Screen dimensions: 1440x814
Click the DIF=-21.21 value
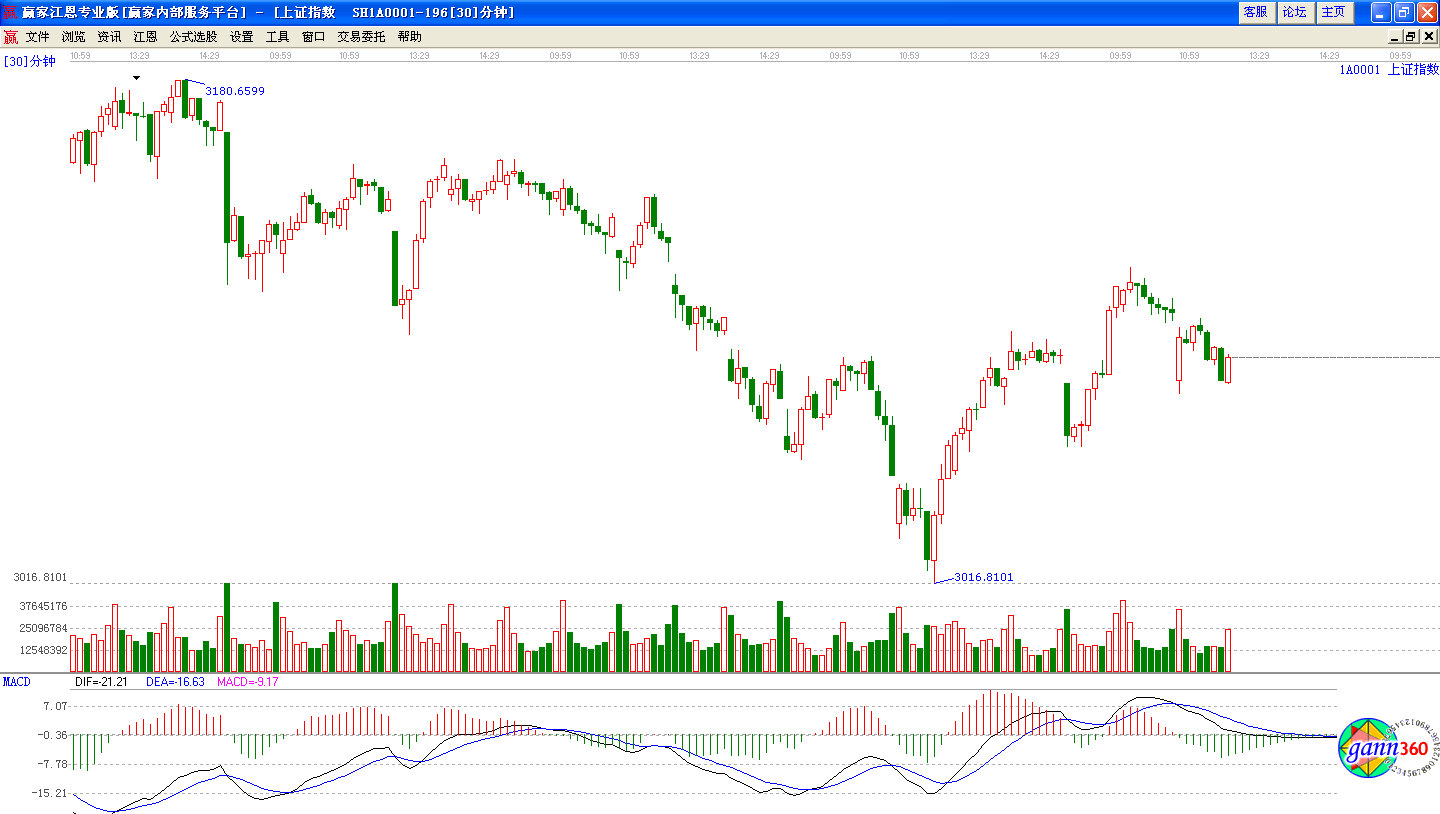point(101,681)
